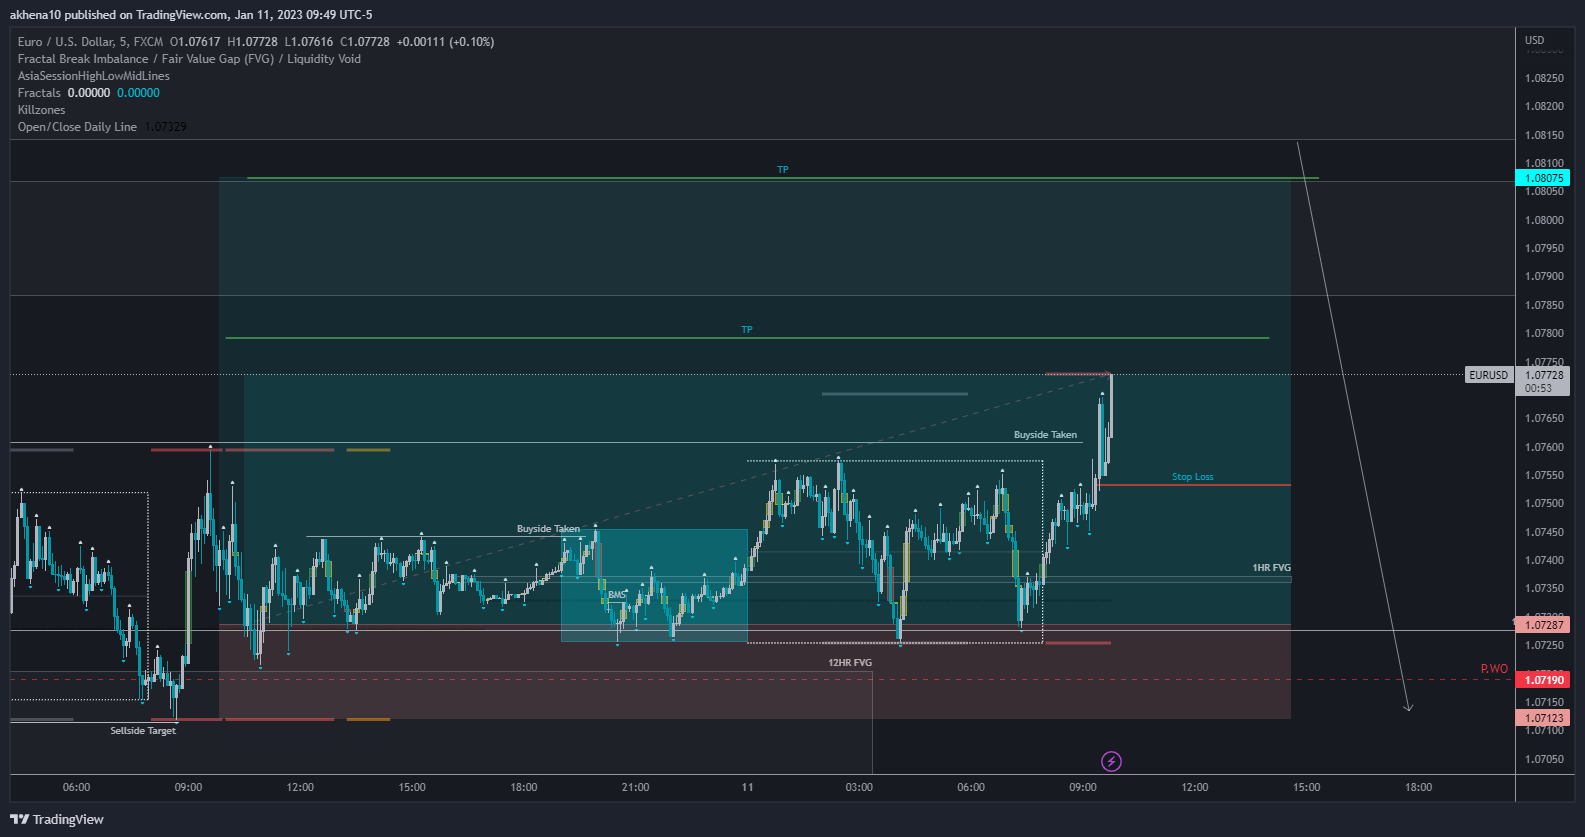Click the P.WO red label

pyautogui.click(x=1494, y=669)
